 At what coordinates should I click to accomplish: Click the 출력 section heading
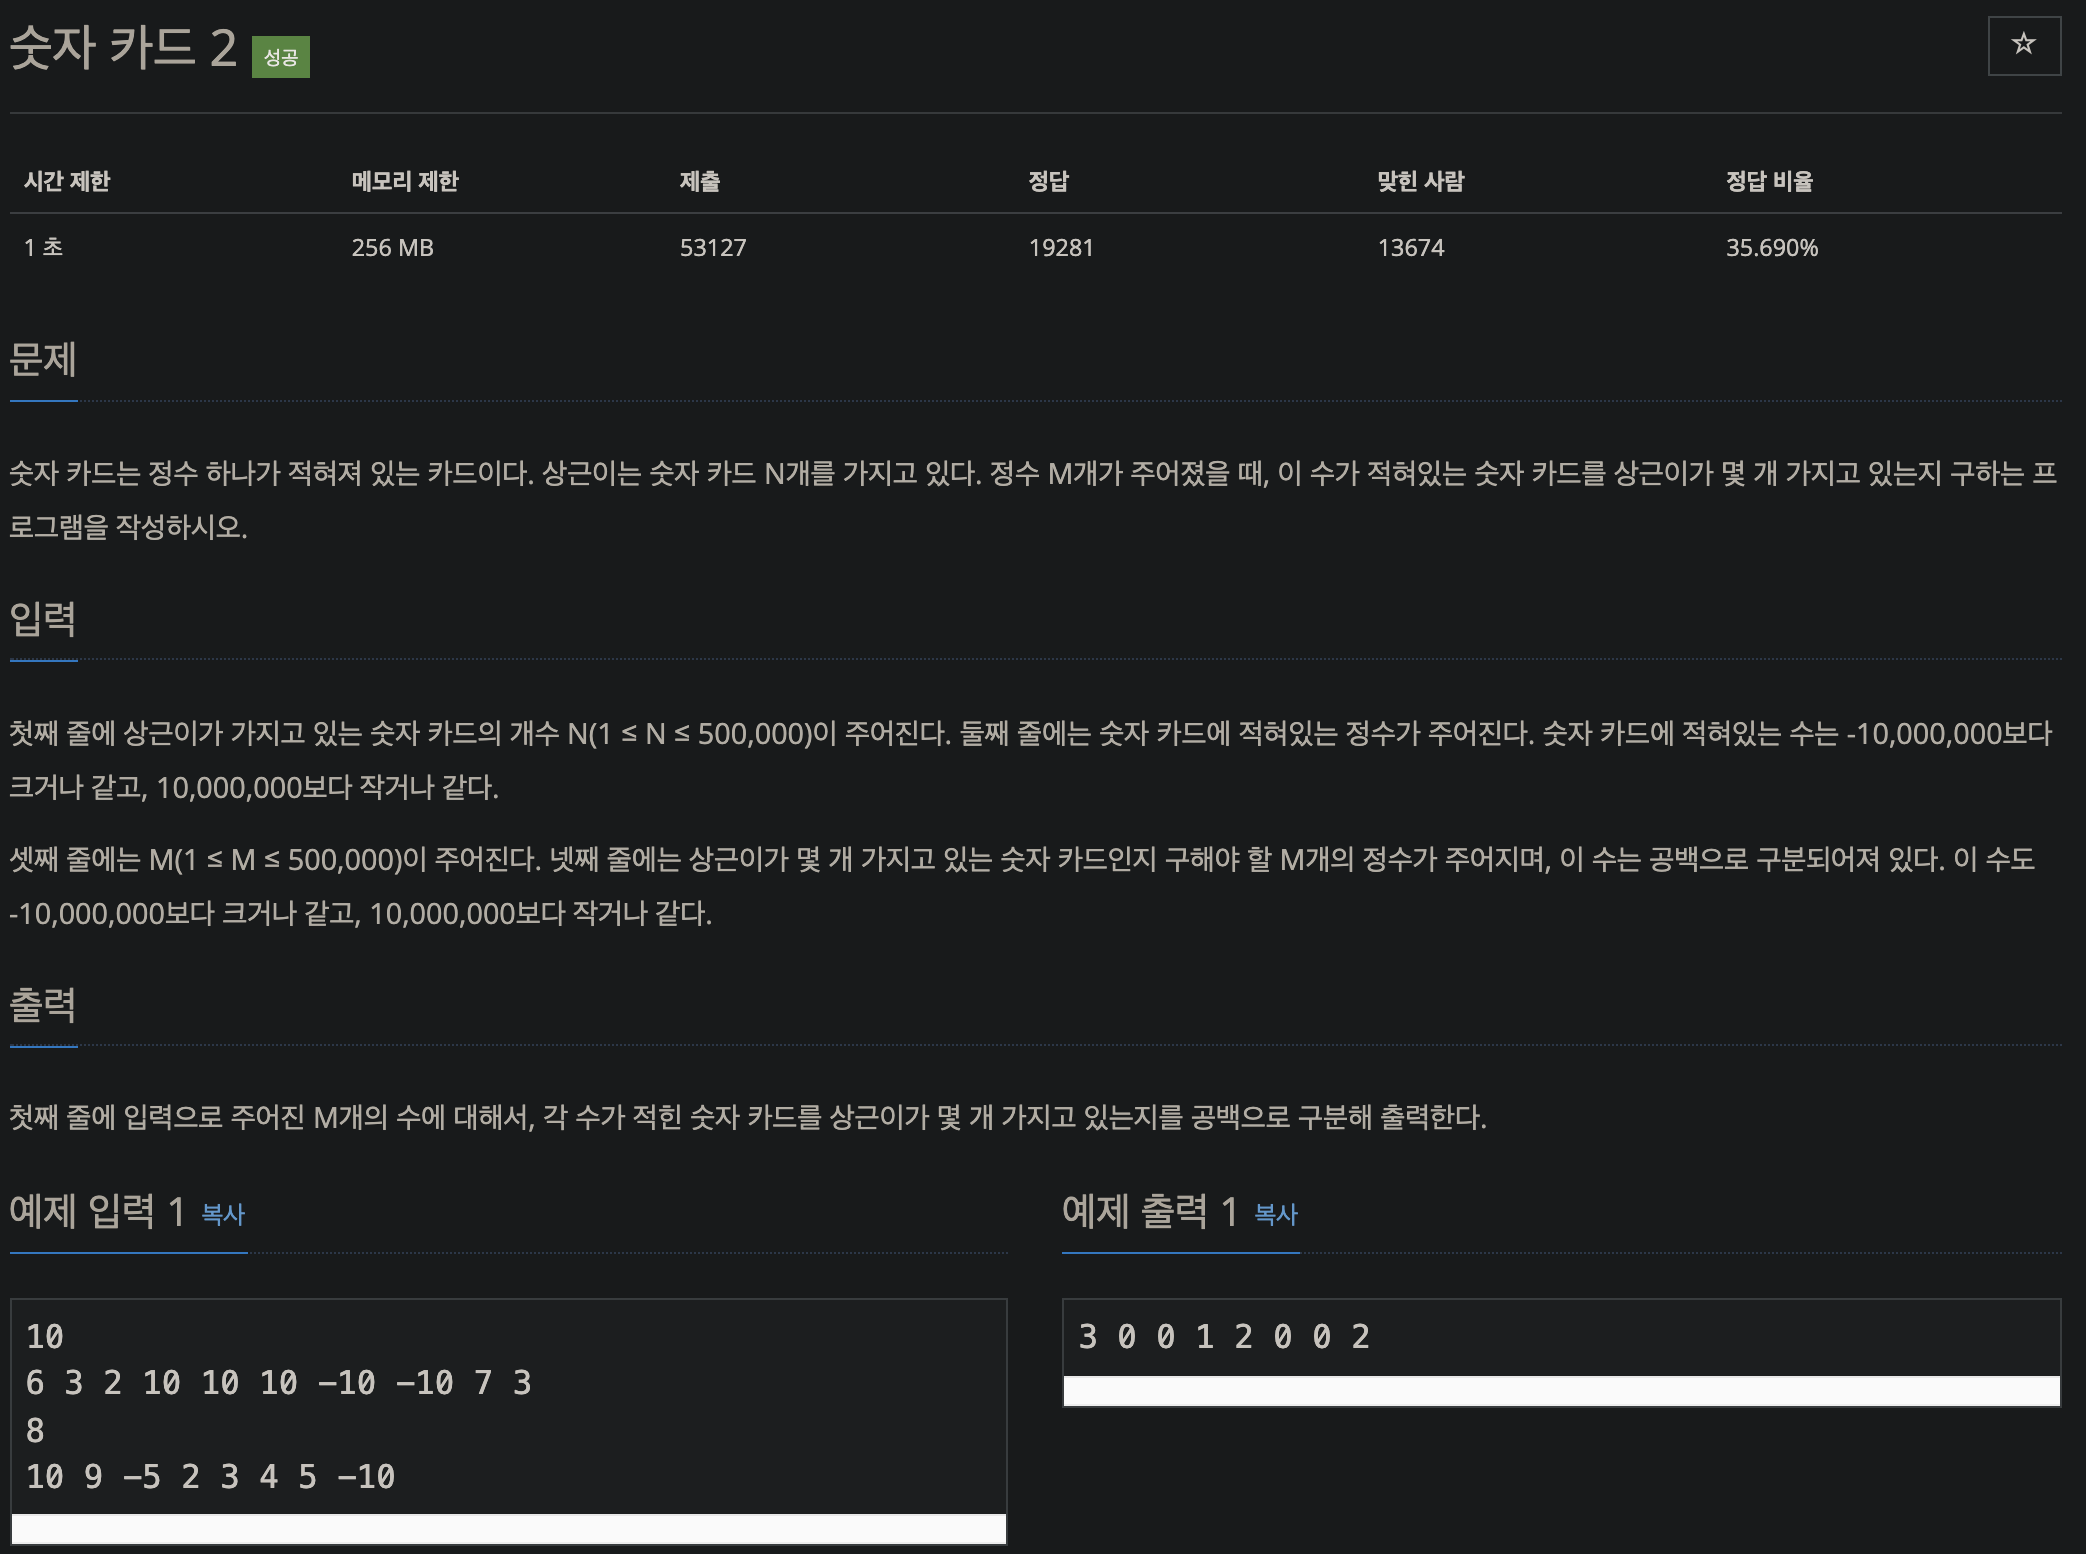click(x=43, y=1004)
